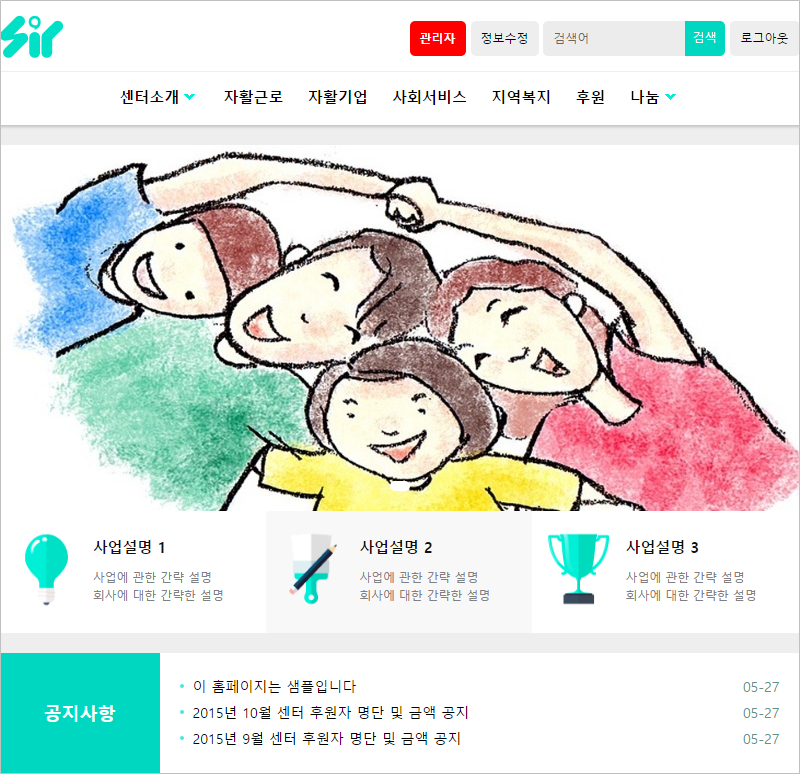Click the red 관리자 button
Viewport: 800px width, 774px height.
coord(438,38)
